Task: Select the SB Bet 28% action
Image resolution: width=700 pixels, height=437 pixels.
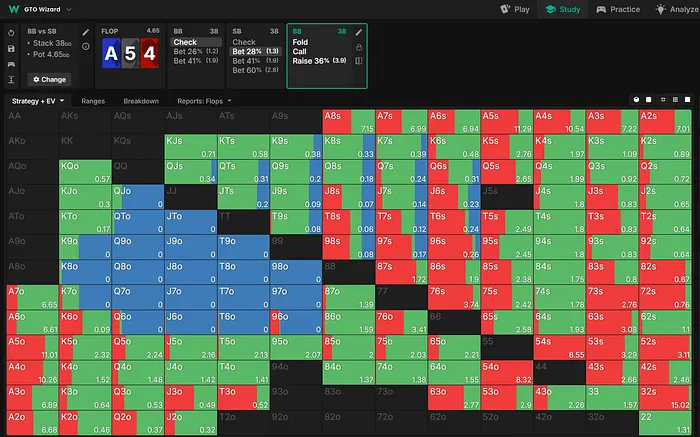Action: pyautogui.click(x=254, y=51)
